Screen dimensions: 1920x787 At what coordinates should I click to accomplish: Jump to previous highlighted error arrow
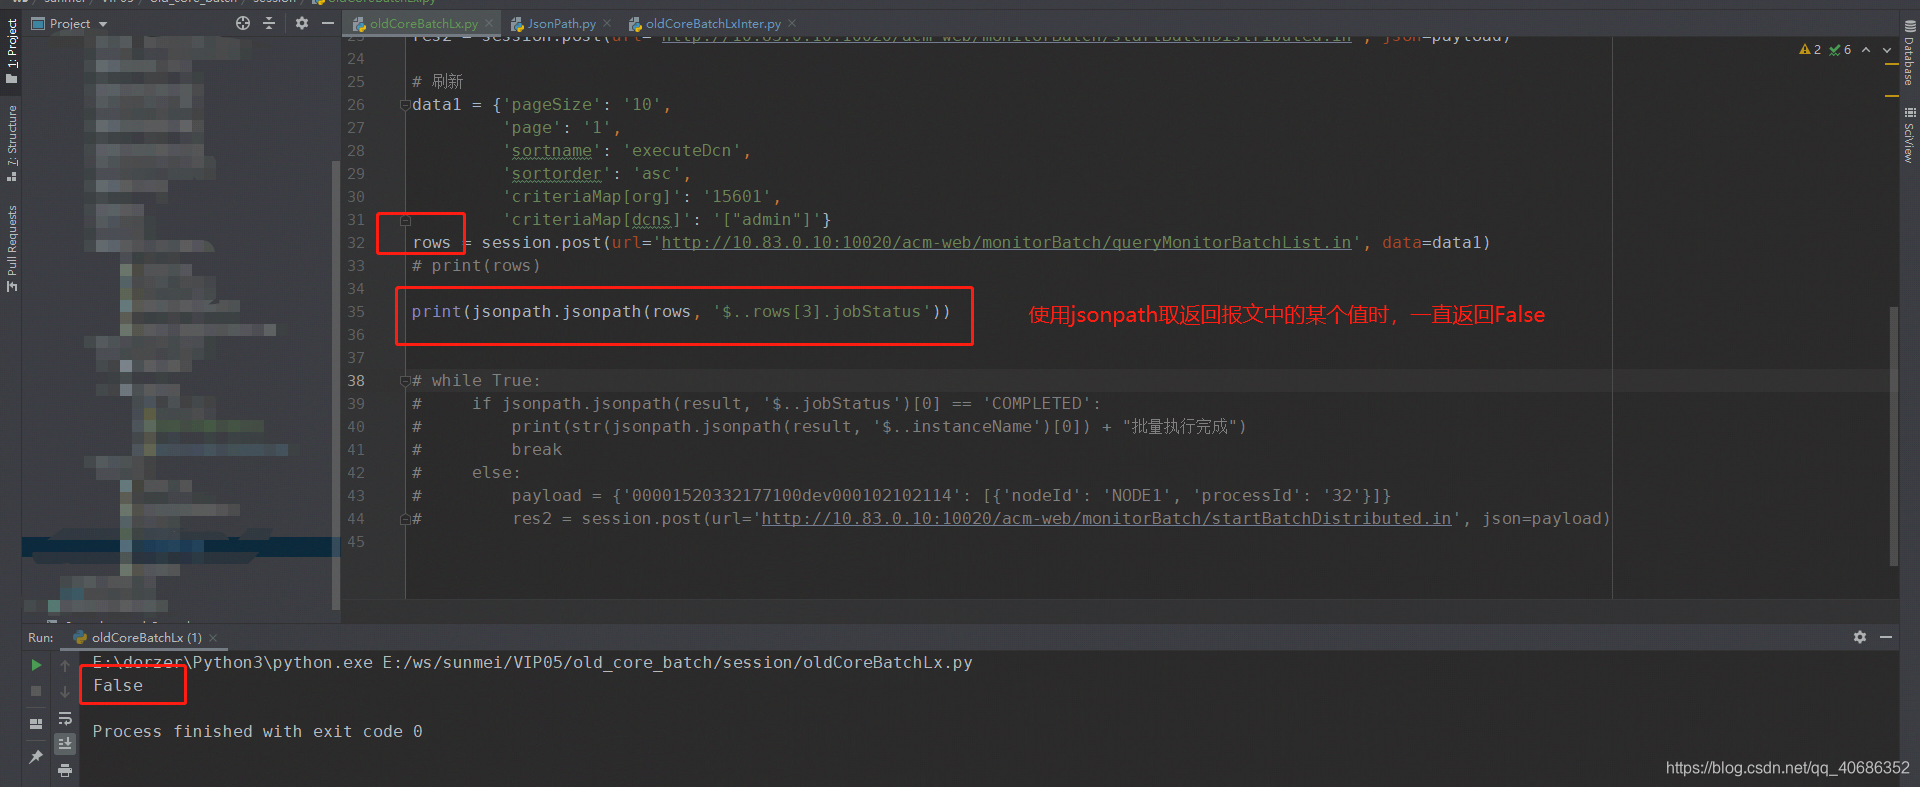[x=1866, y=49]
